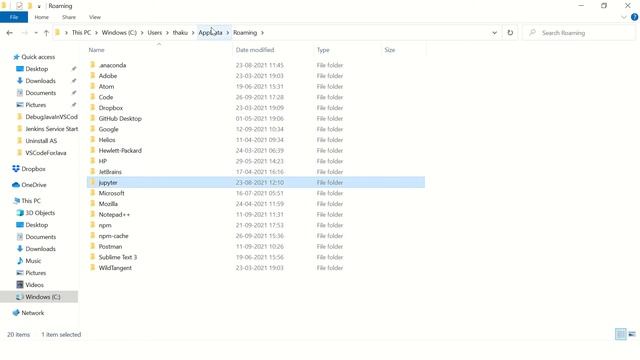The image size is (640, 360).
Task: Select the JetBrains folder
Action: [x=110, y=172]
